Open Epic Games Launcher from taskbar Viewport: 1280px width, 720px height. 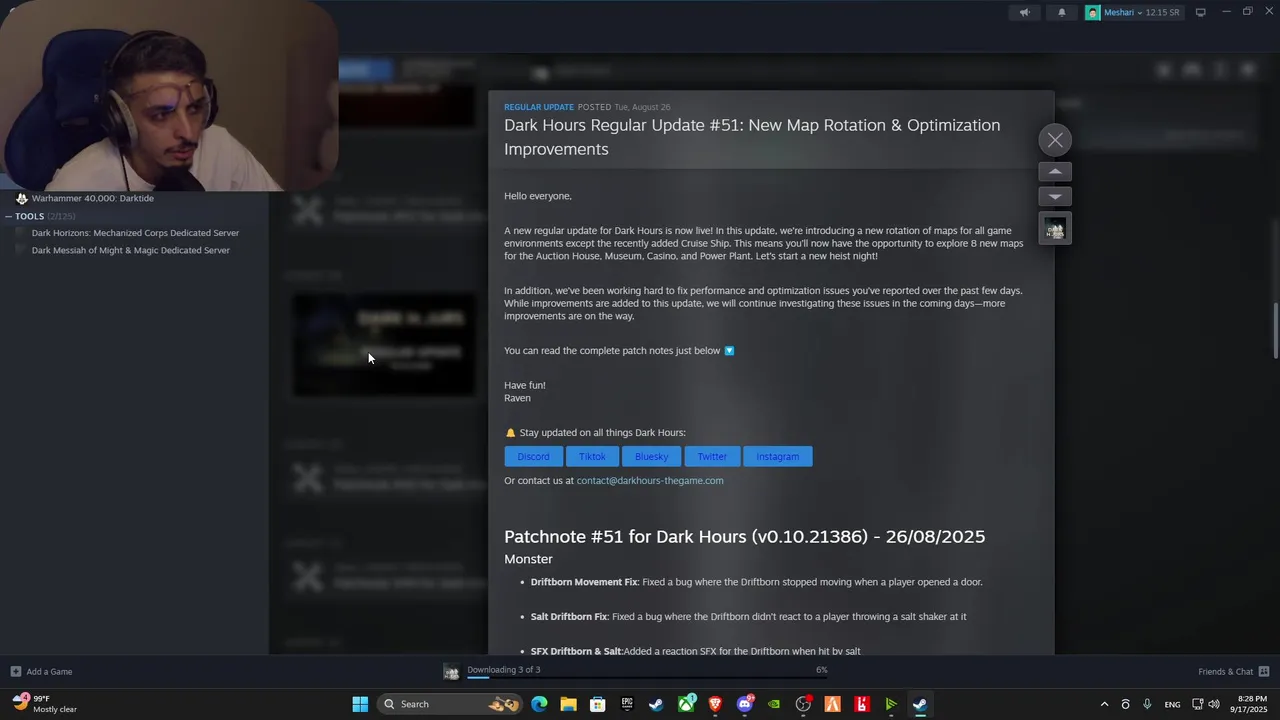coord(627,704)
